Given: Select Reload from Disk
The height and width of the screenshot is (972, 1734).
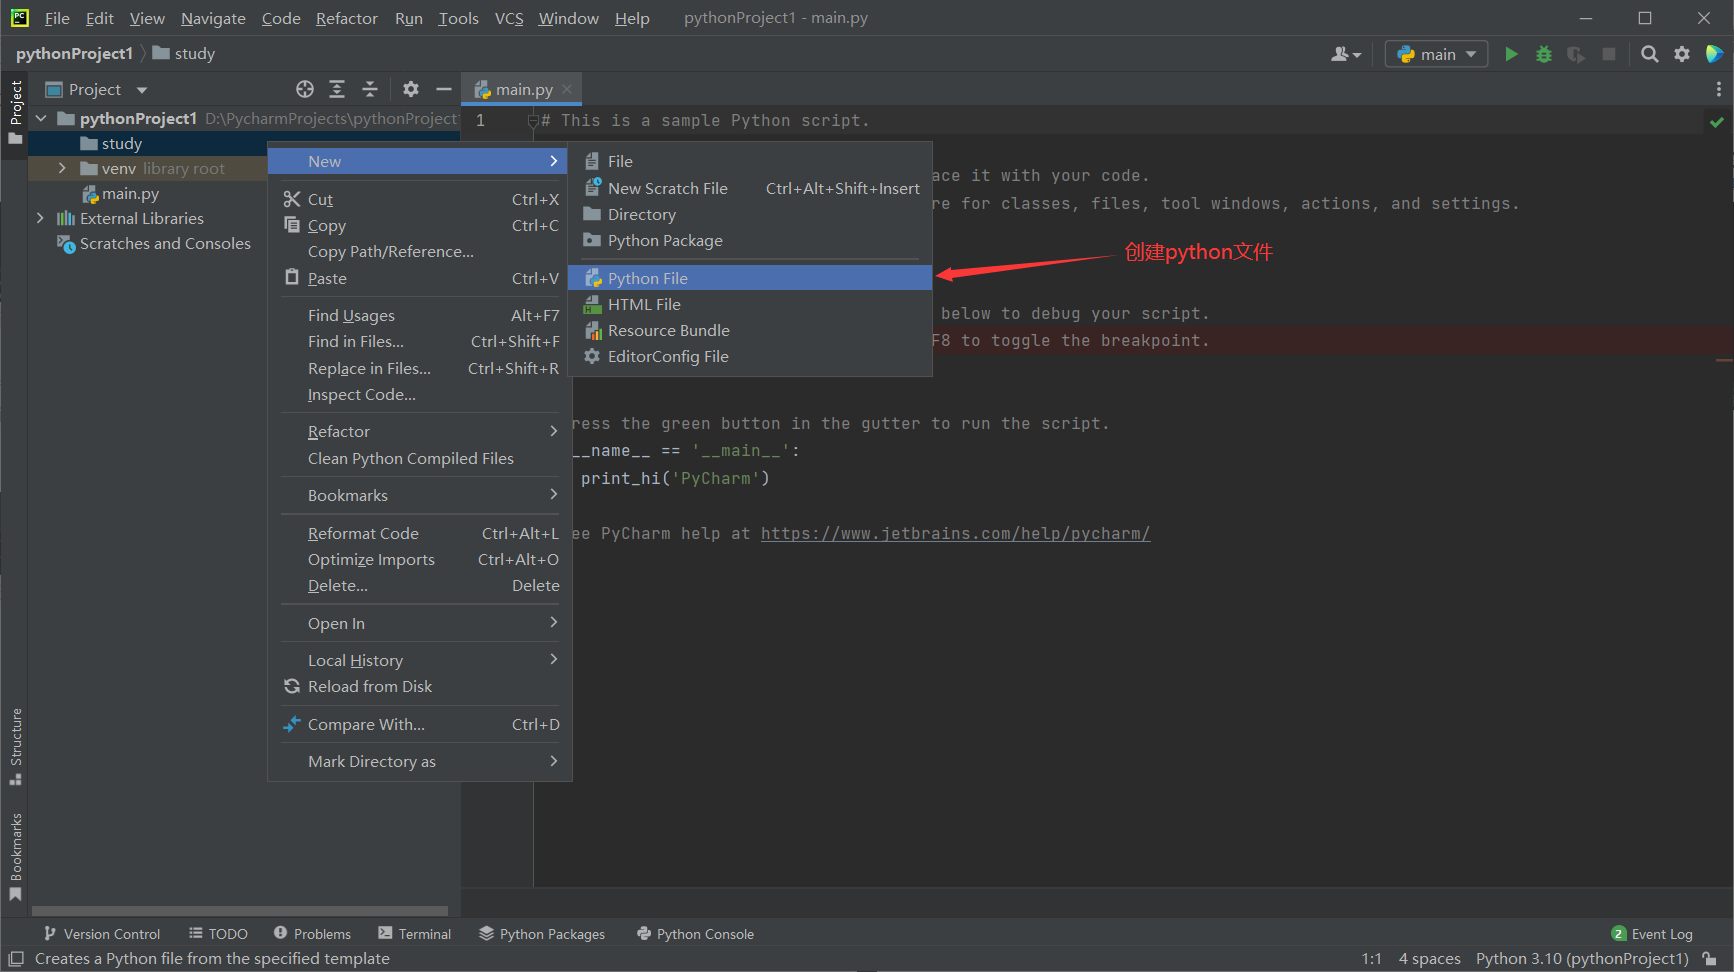Looking at the screenshot, I should tap(420, 686).
